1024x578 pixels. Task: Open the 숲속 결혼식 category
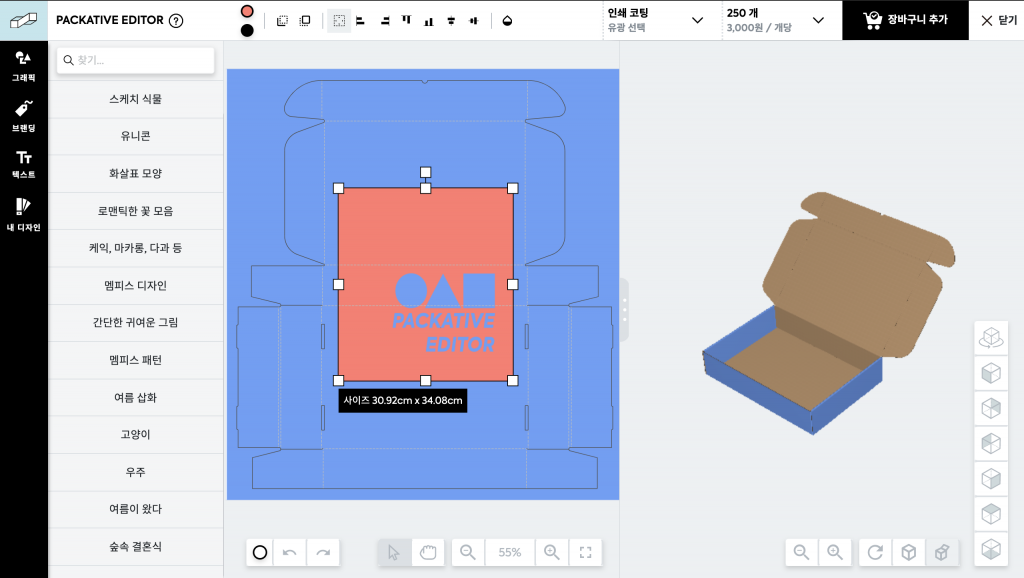coord(136,547)
